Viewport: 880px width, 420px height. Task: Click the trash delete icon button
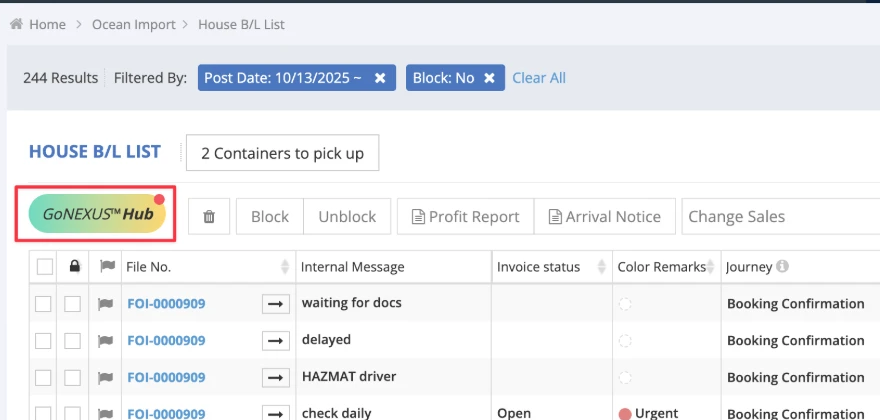coord(209,216)
